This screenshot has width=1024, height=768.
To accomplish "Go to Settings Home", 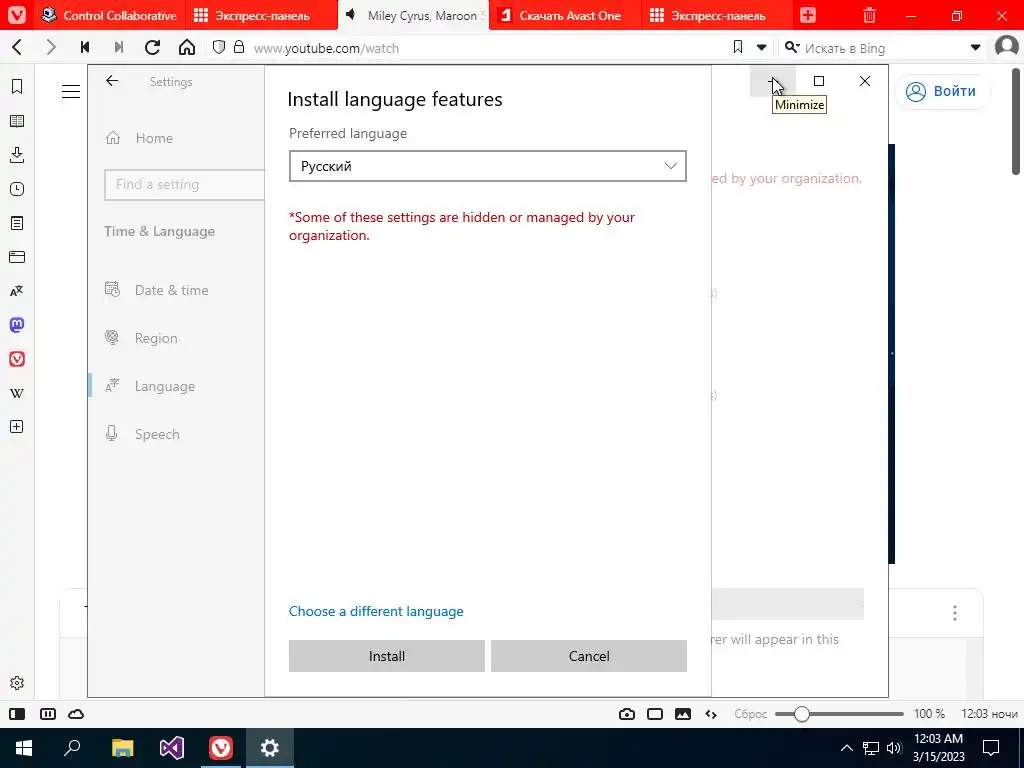I will pos(154,138).
